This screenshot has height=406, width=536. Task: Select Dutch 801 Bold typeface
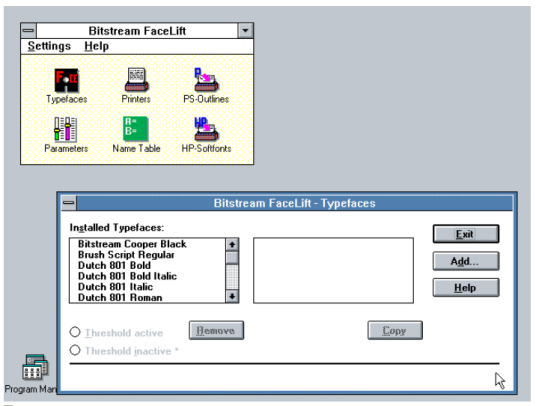(x=147, y=265)
